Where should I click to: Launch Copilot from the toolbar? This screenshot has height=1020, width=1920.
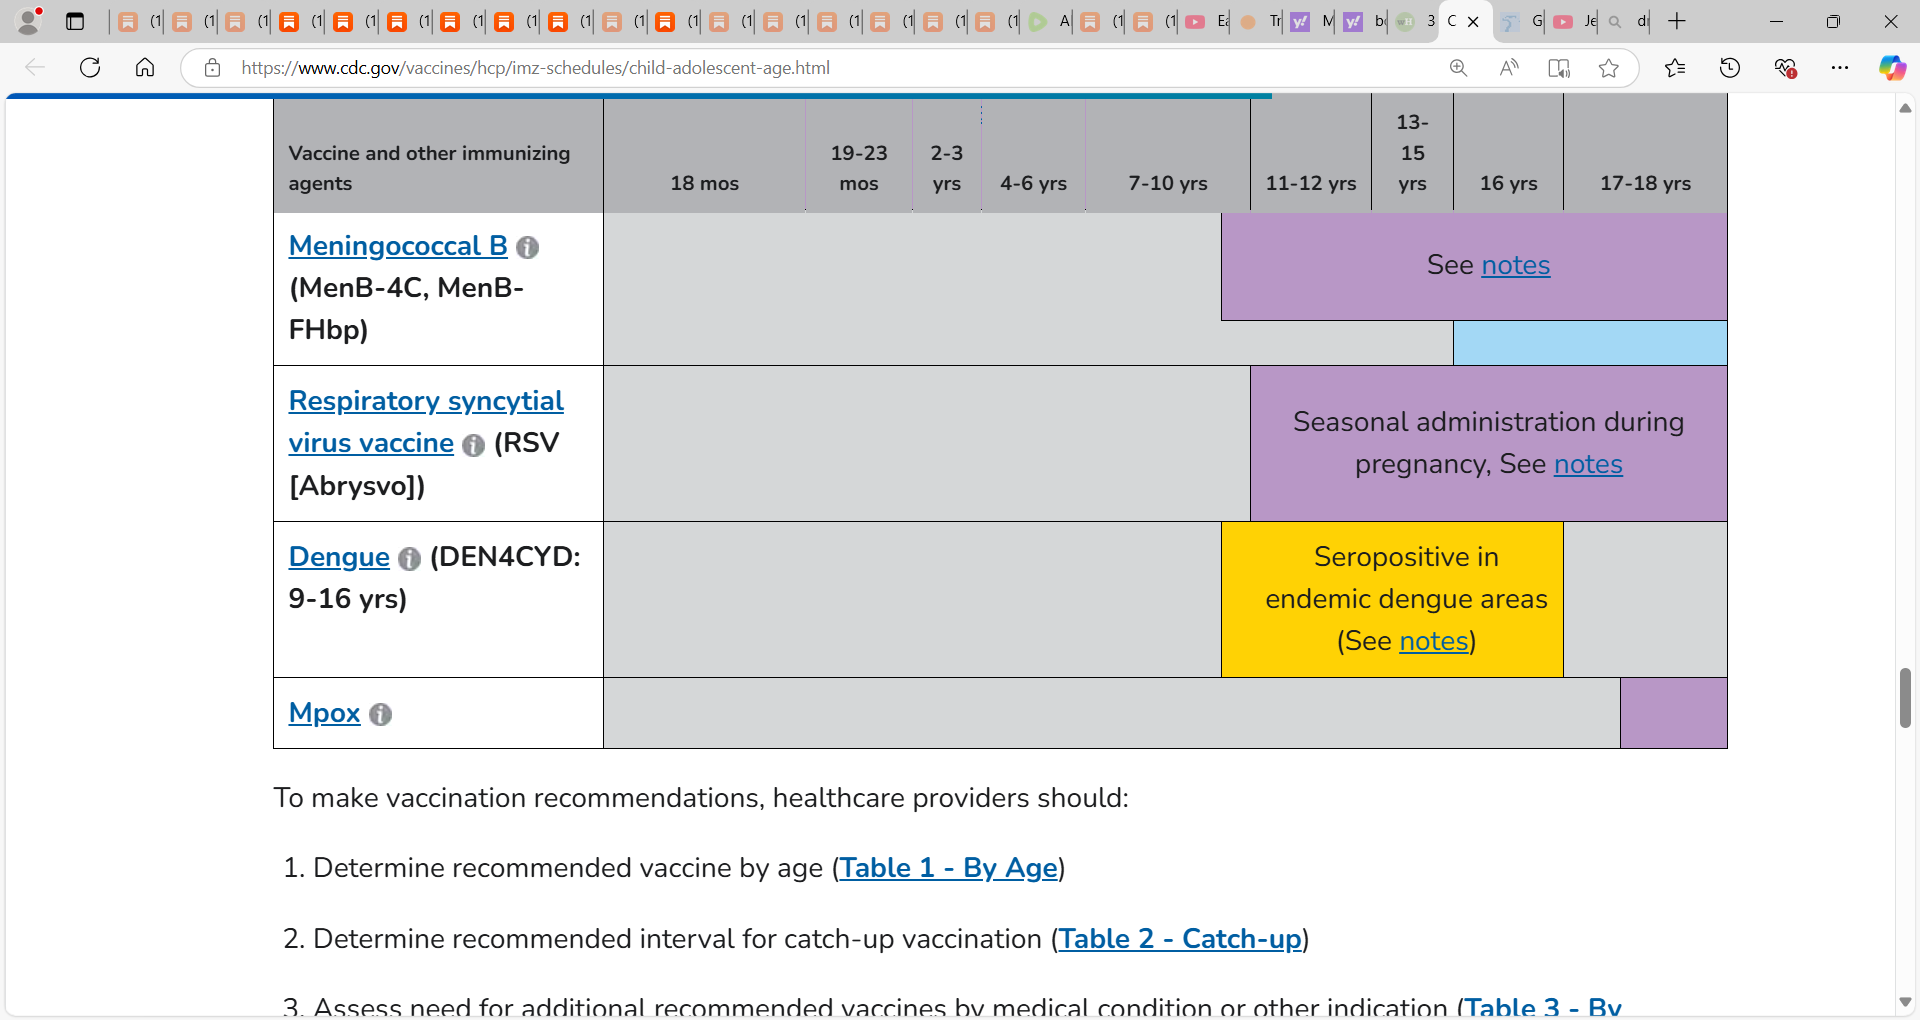[1892, 67]
